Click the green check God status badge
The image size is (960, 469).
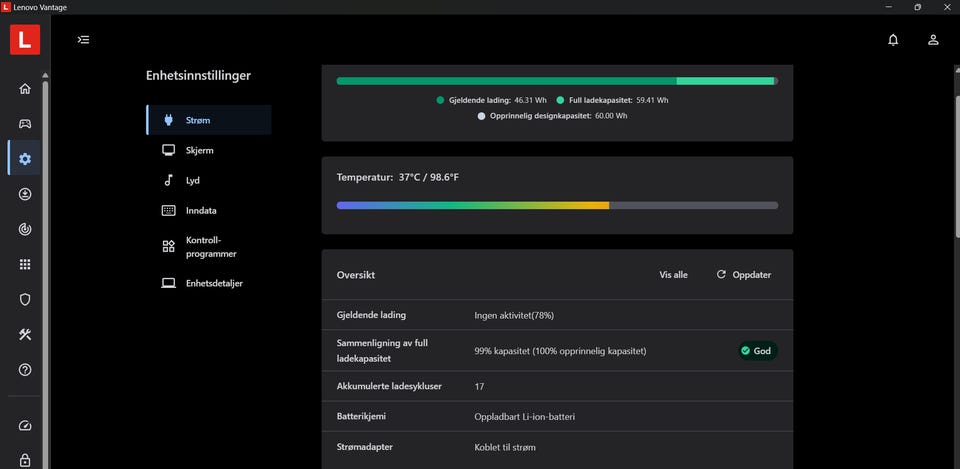(x=757, y=351)
